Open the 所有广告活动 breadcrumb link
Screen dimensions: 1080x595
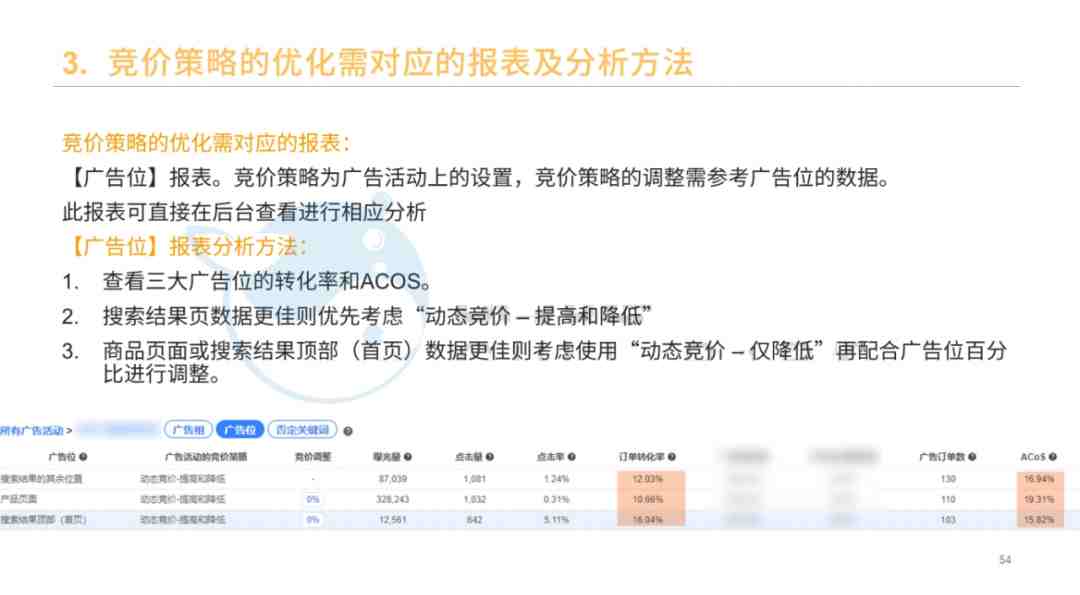coord(32,430)
